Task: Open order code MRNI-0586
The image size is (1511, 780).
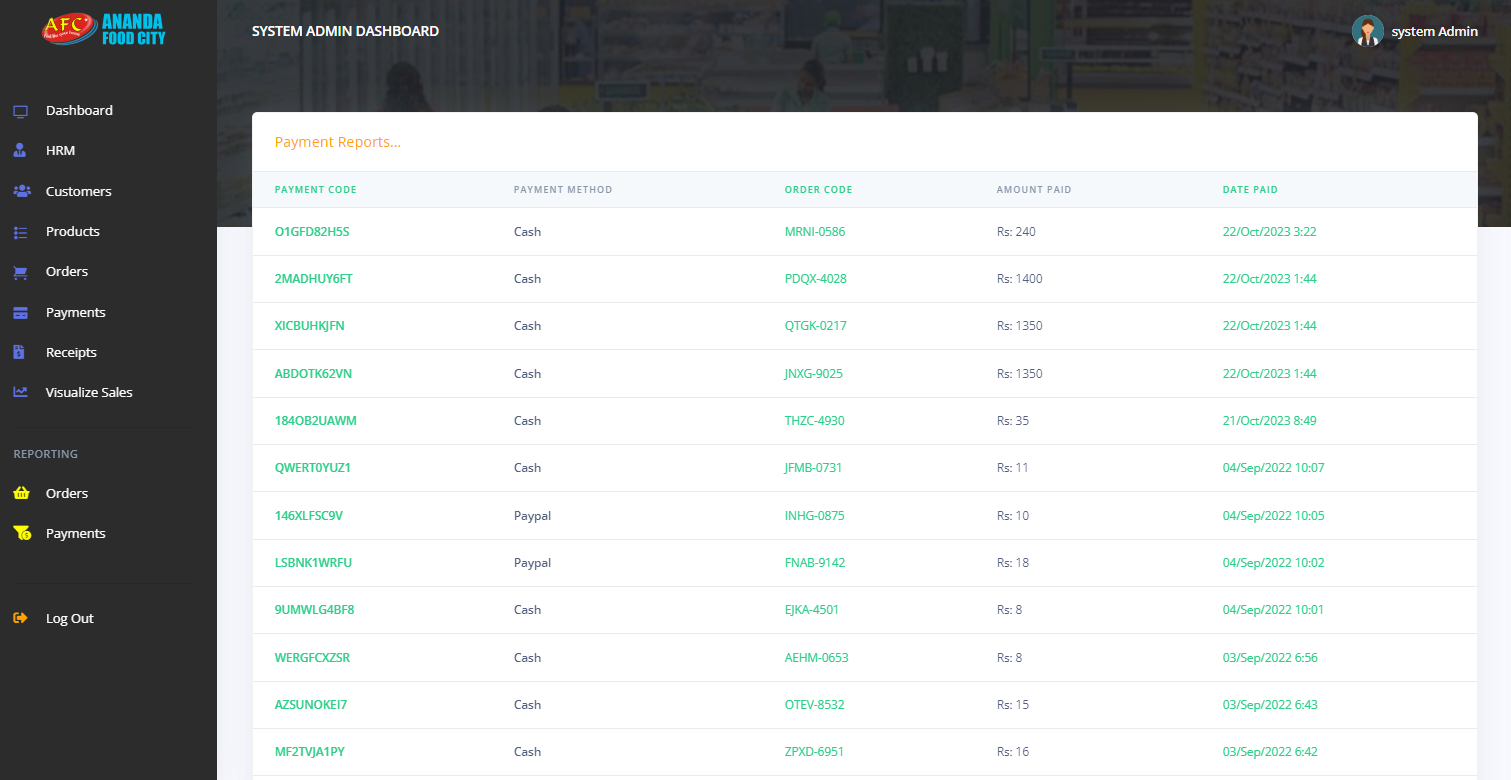Action: [x=816, y=231]
